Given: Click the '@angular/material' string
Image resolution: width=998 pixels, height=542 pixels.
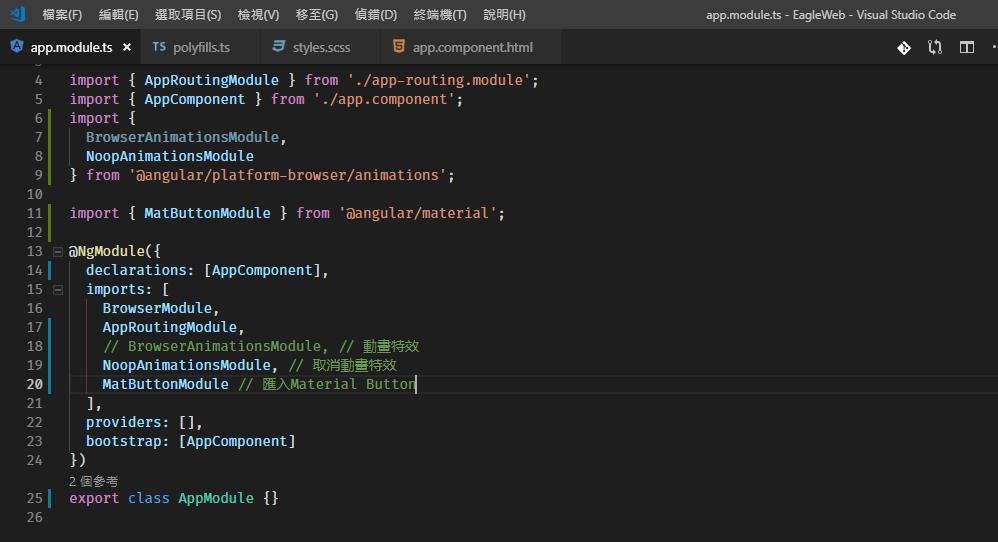Looking at the screenshot, I should coord(417,213).
